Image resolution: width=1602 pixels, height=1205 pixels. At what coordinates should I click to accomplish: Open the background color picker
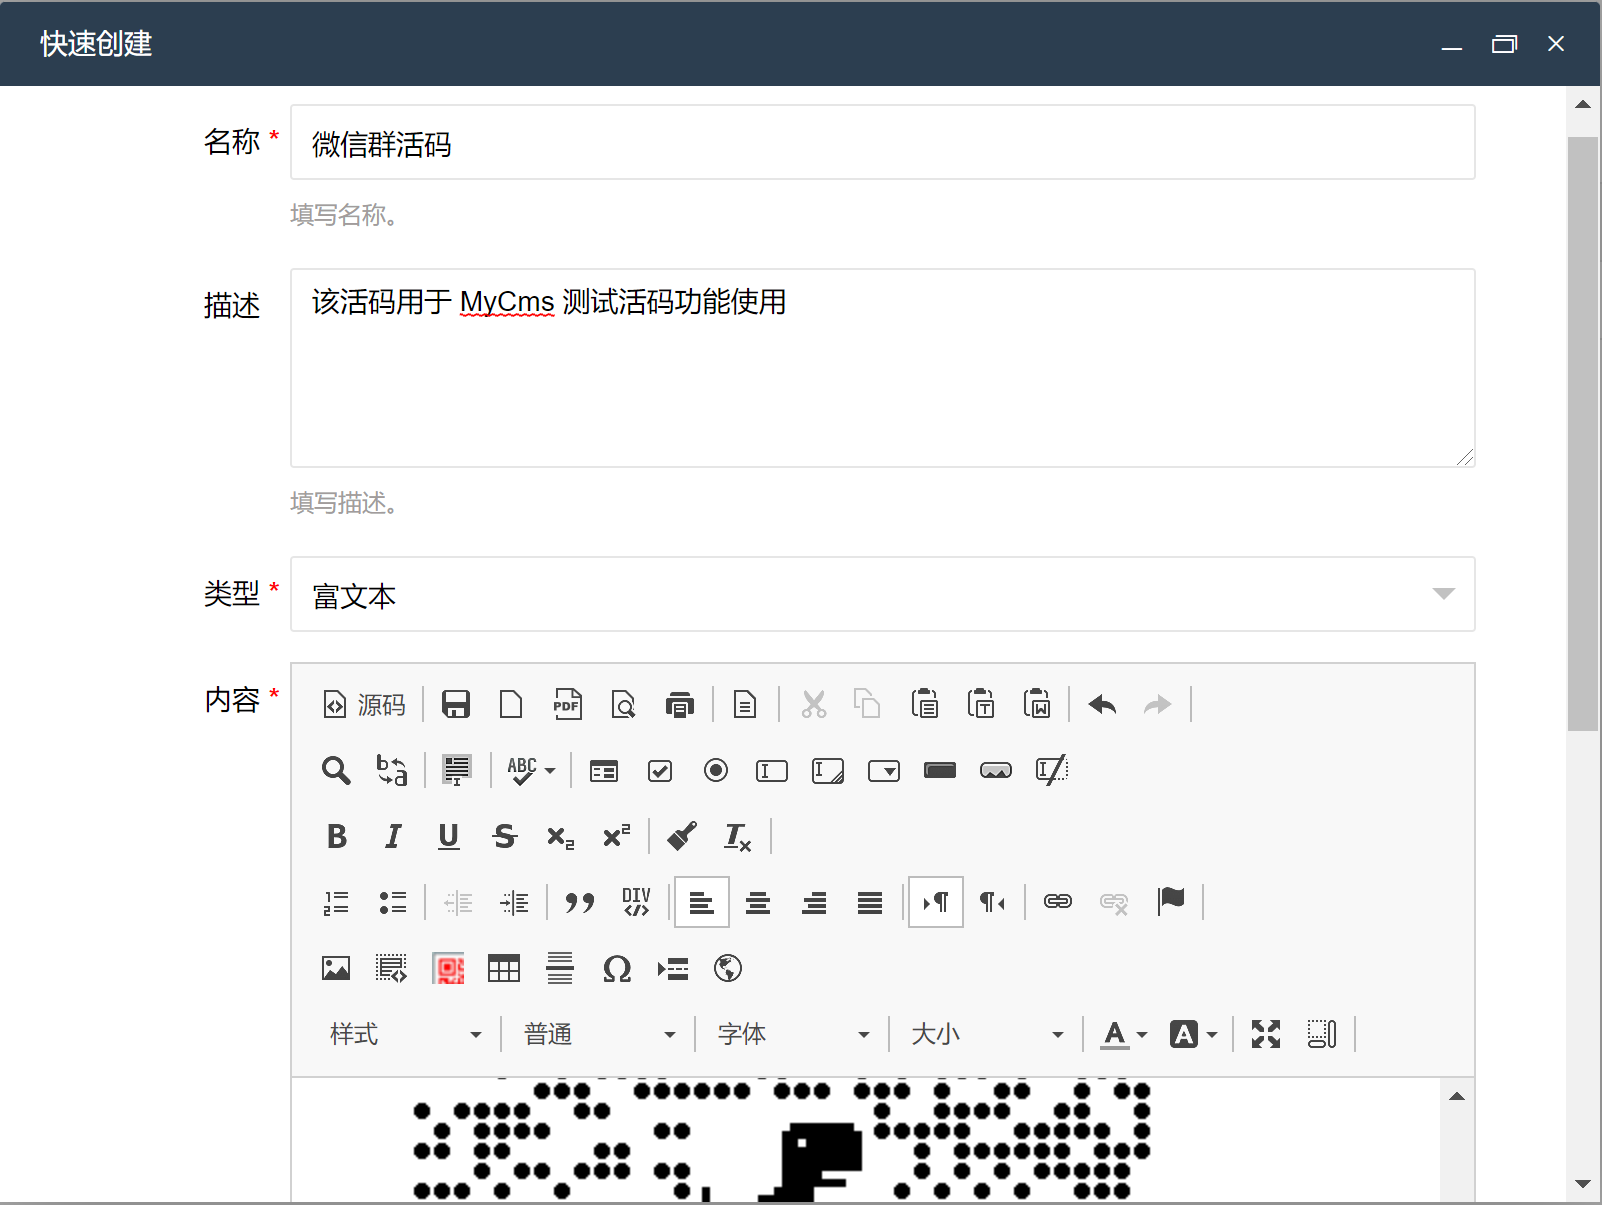[1193, 1035]
